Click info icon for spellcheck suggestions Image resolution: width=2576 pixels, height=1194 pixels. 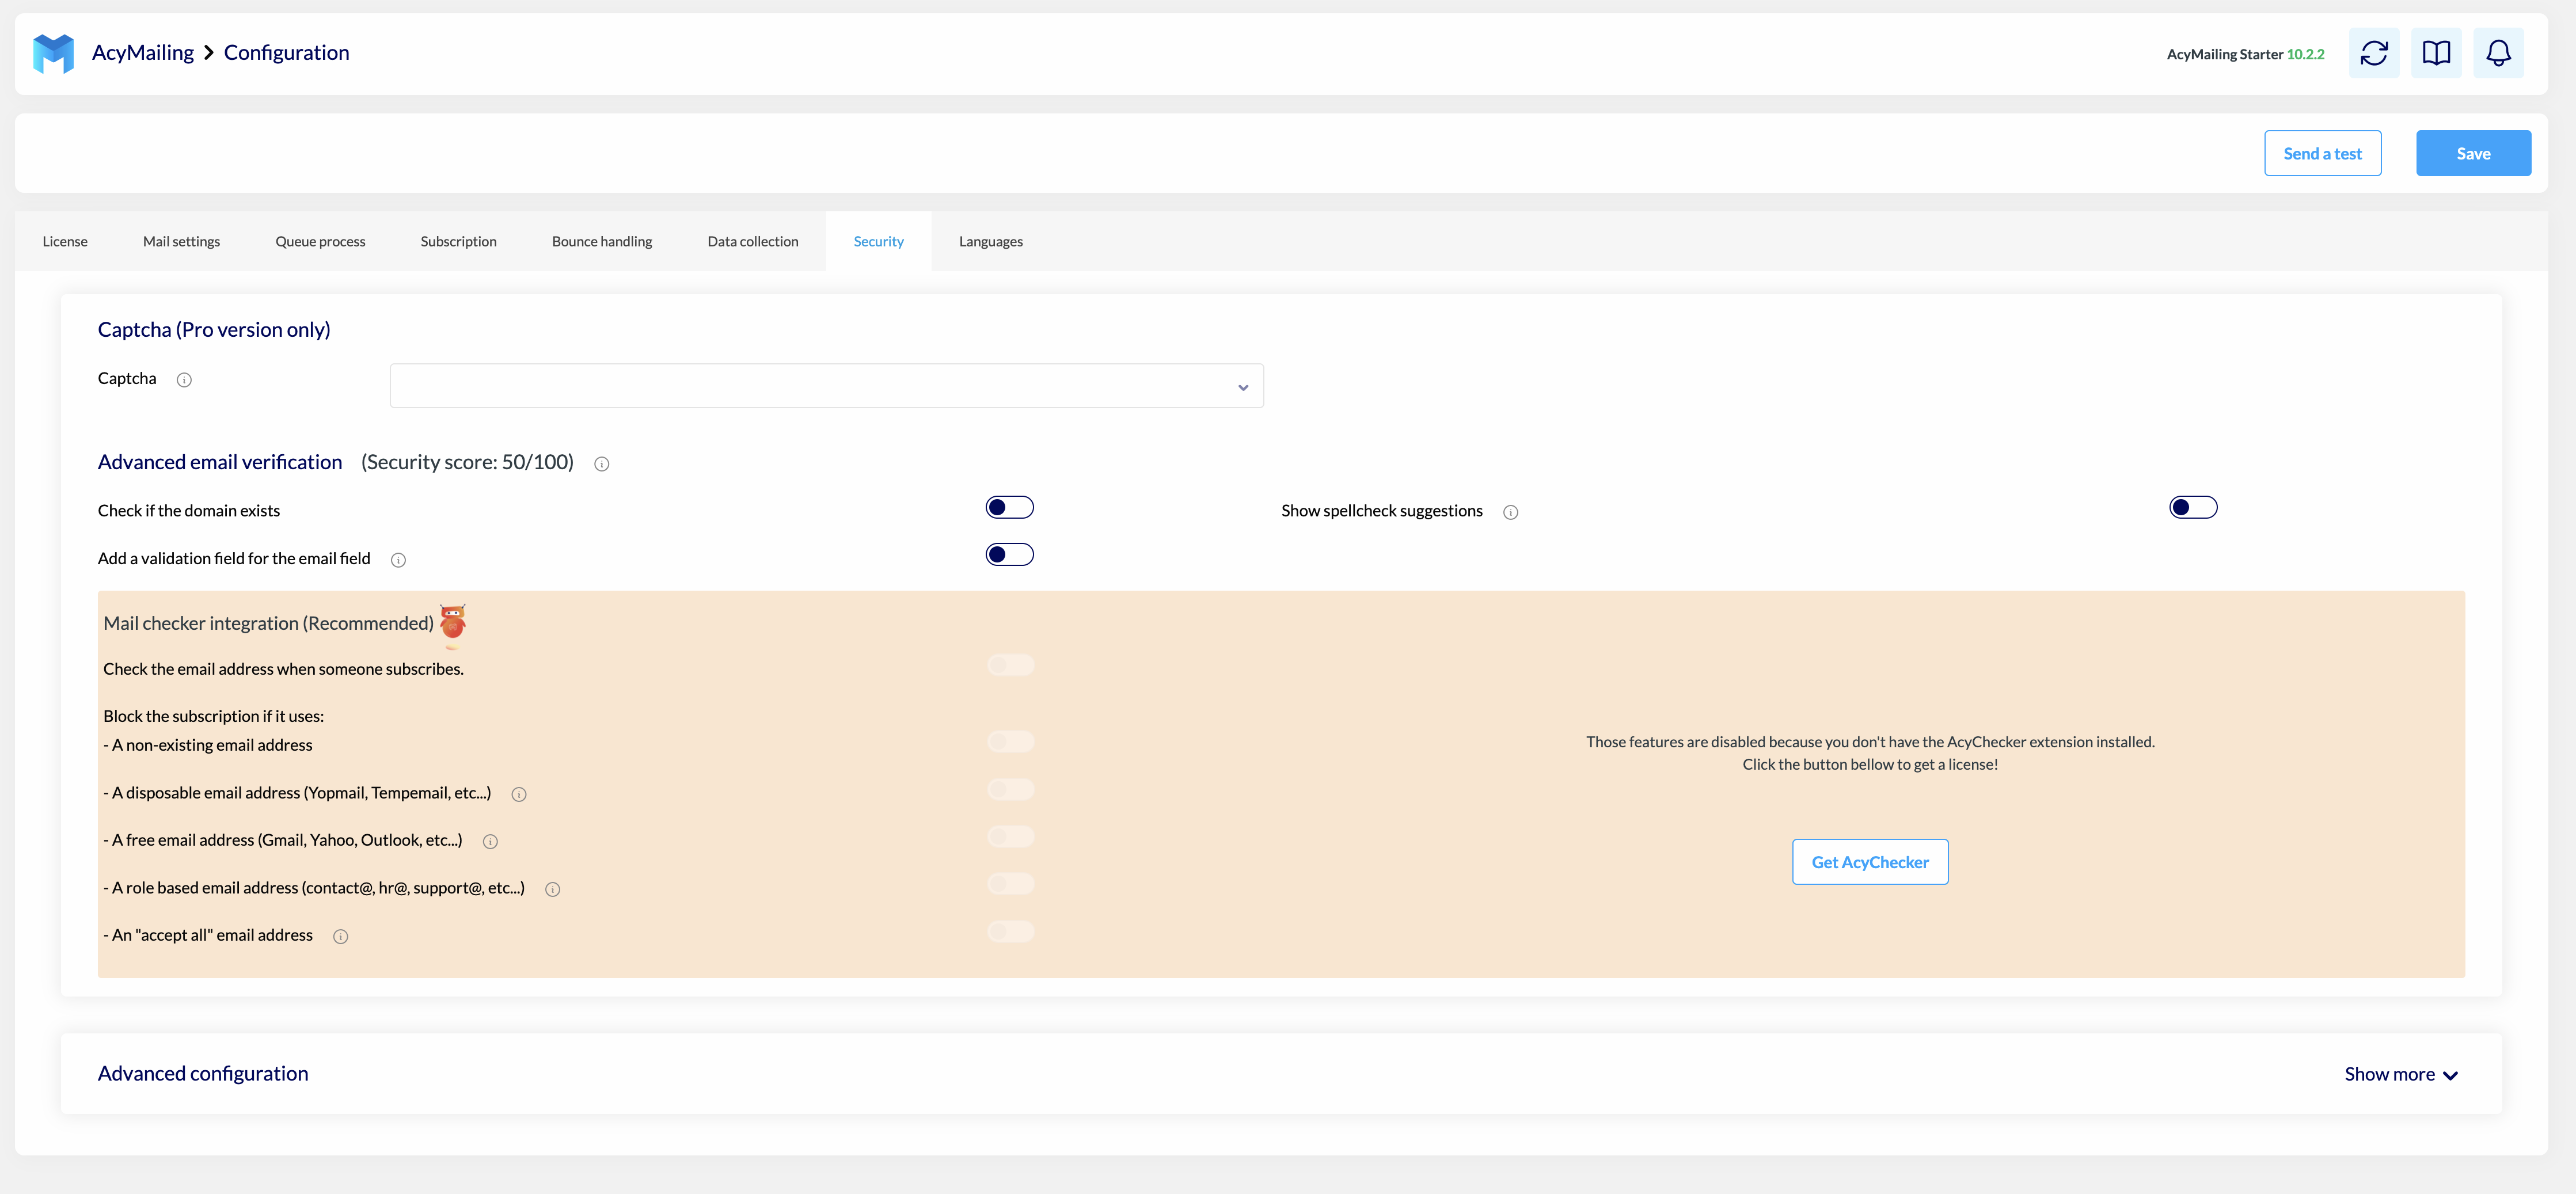tap(1511, 512)
